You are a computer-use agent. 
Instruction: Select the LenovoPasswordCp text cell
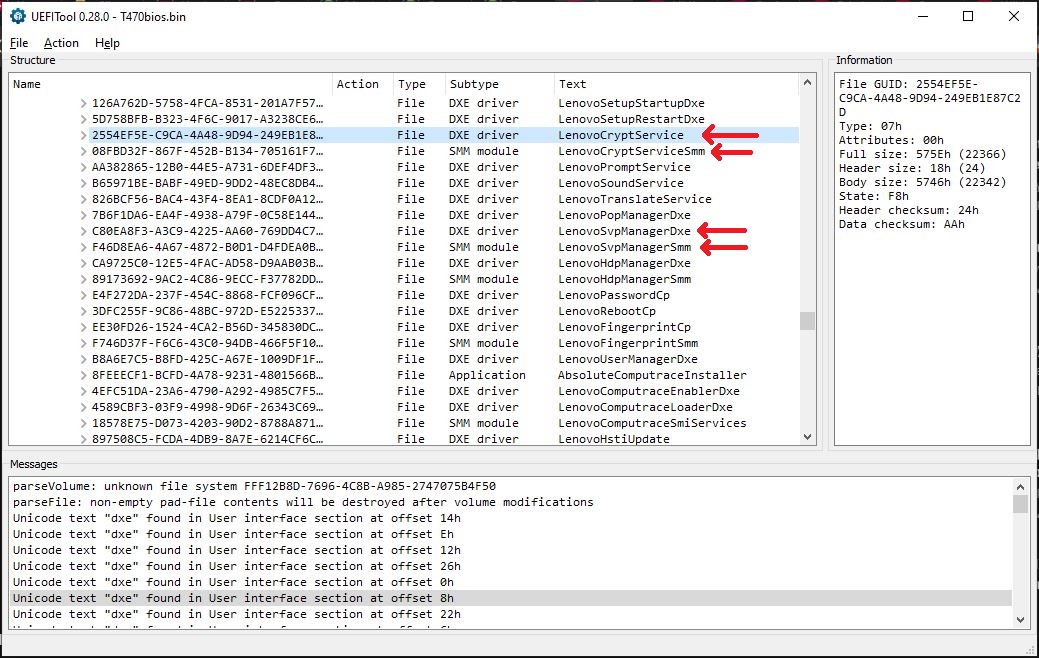coord(614,295)
